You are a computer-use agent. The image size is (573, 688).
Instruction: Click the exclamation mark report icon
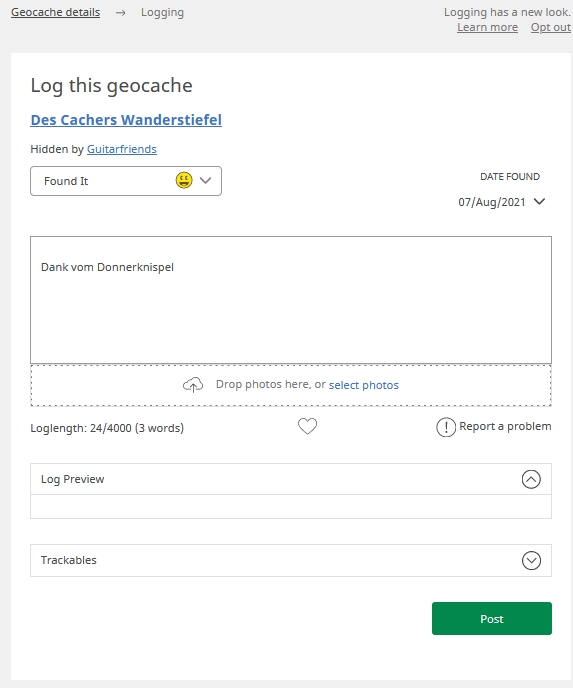[x=446, y=427]
